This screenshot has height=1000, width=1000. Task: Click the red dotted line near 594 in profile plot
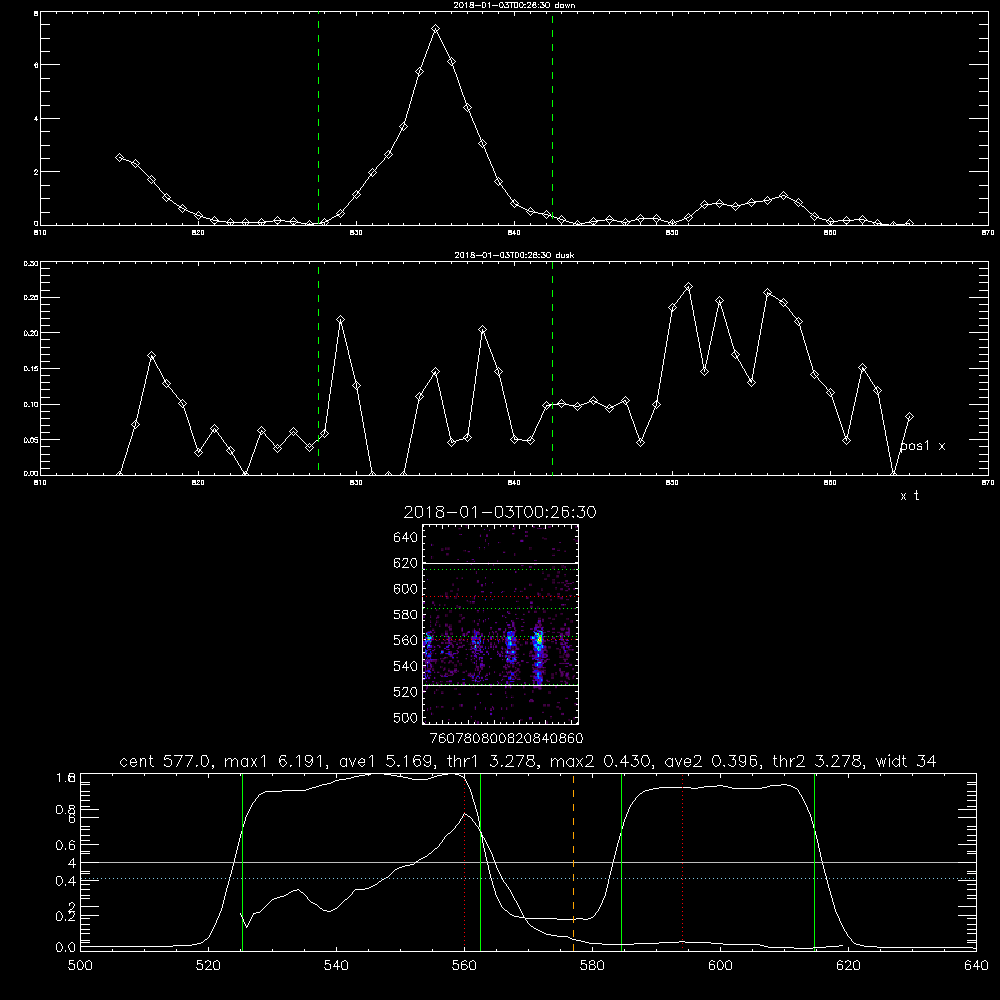682,861
